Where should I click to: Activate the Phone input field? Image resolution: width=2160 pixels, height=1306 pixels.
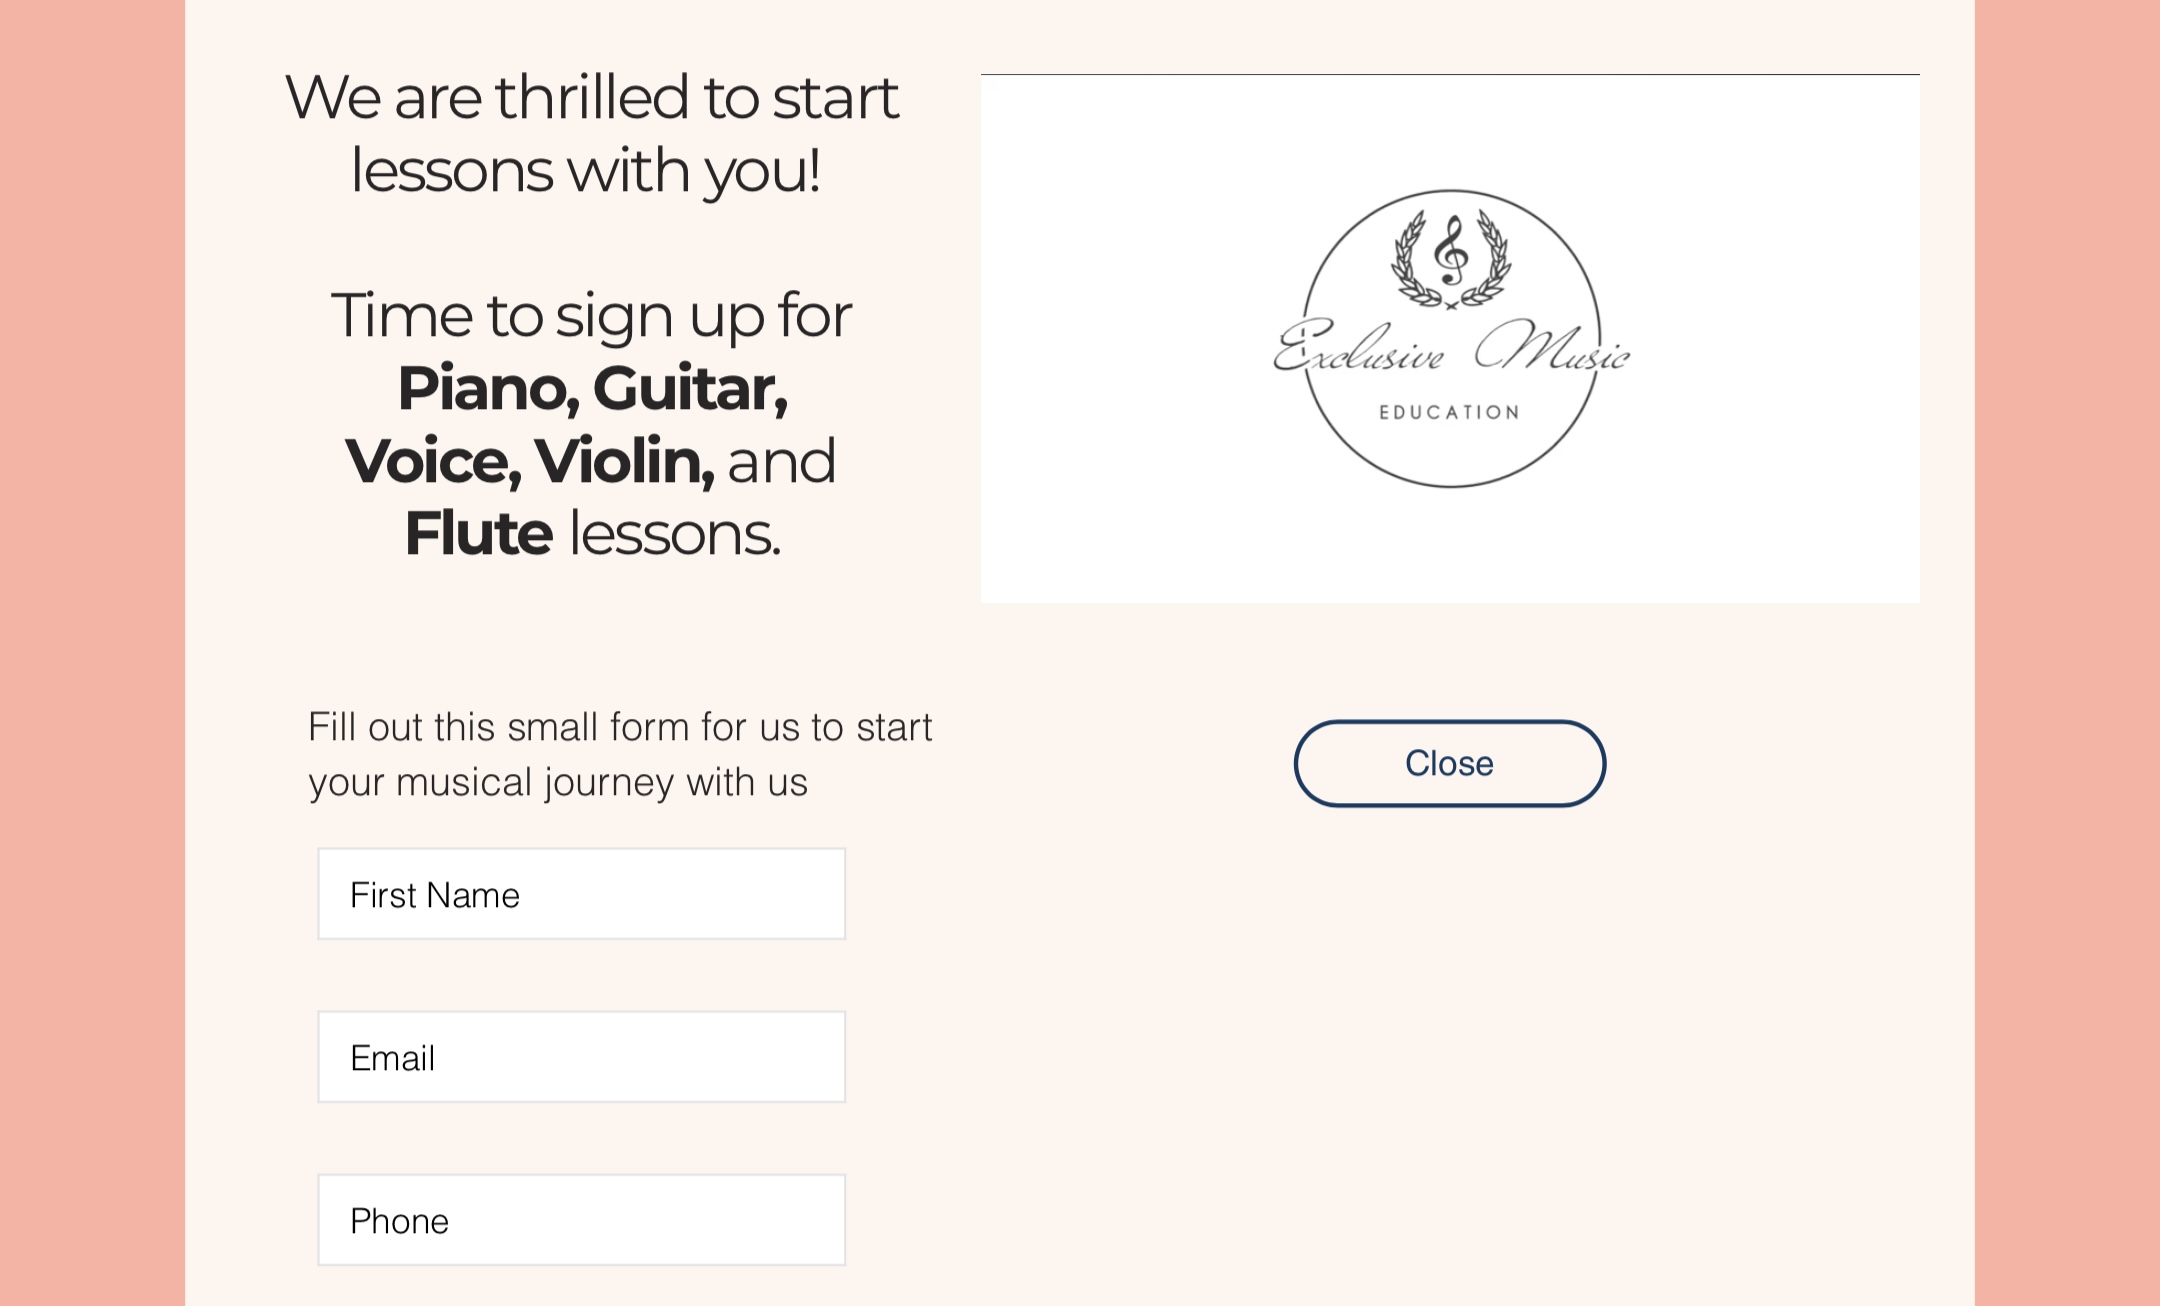[581, 1220]
